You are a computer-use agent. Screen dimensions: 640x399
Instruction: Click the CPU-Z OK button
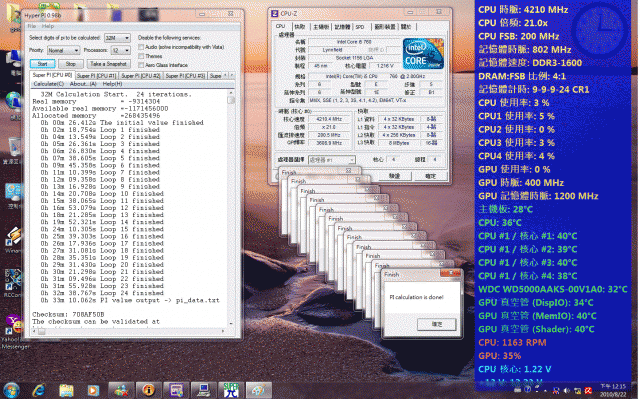tap(430, 176)
